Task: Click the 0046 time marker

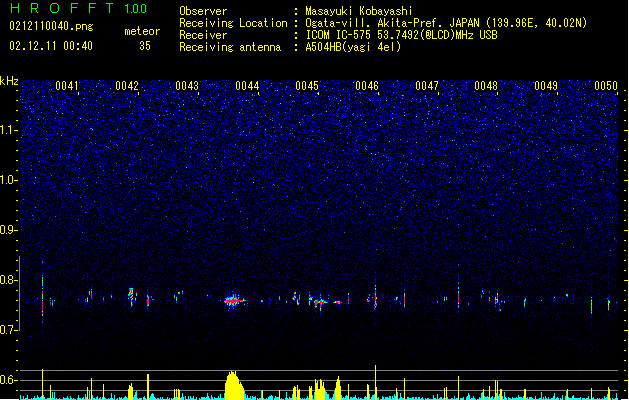Action: 367,86
